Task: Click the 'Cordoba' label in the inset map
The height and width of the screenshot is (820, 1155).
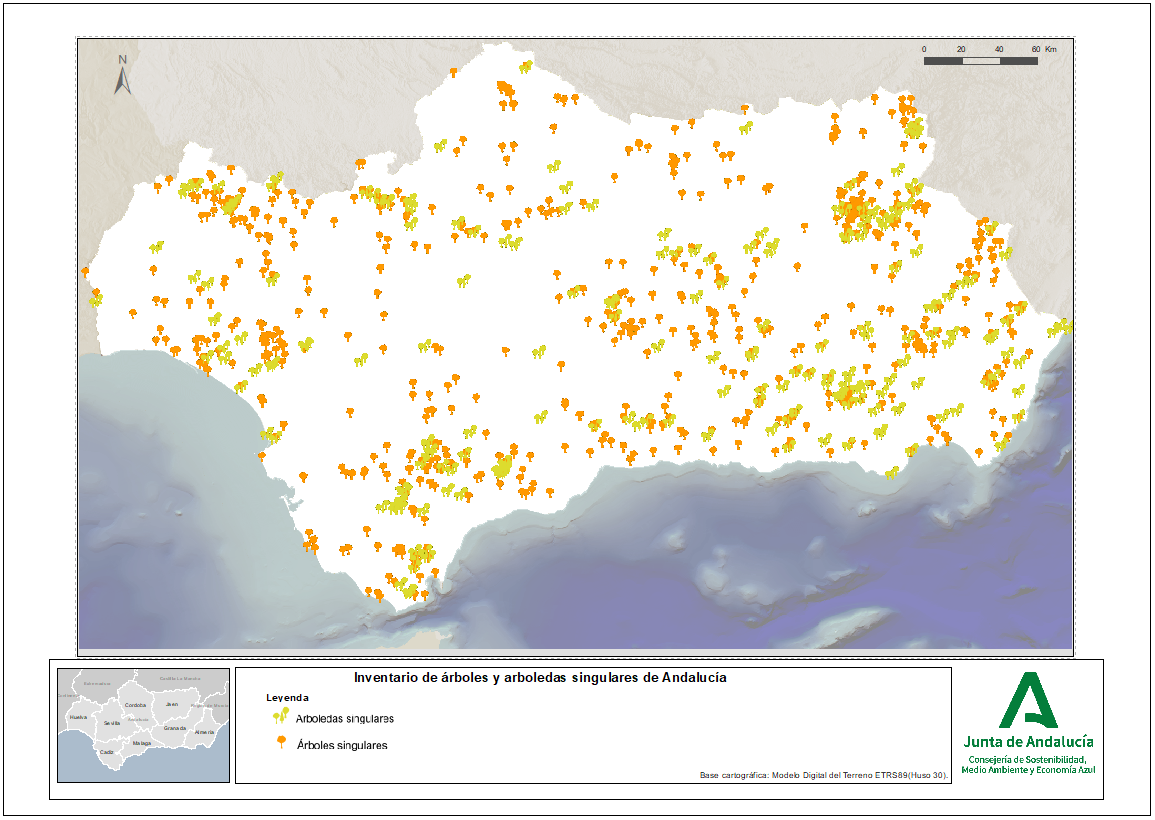Action: (x=136, y=705)
